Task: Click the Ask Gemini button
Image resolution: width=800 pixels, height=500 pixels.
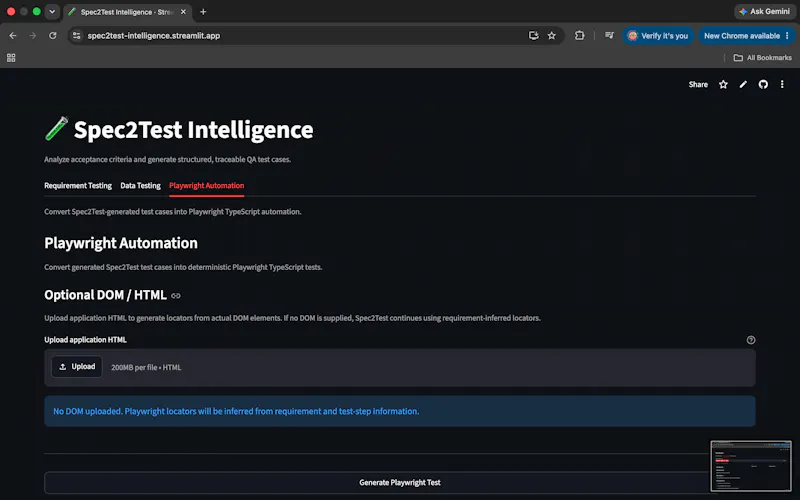Action: click(764, 11)
